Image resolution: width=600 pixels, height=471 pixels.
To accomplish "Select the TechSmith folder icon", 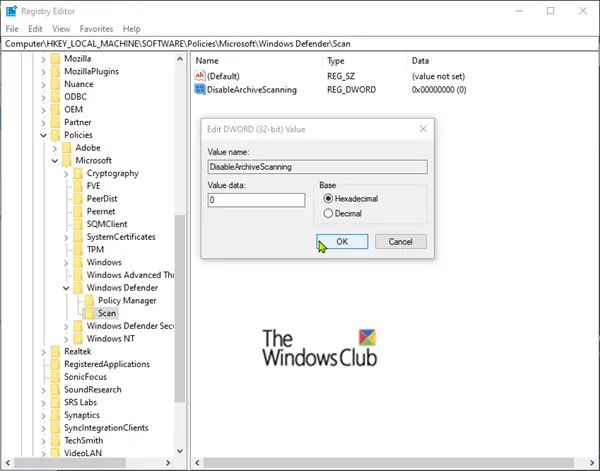I will (55, 440).
